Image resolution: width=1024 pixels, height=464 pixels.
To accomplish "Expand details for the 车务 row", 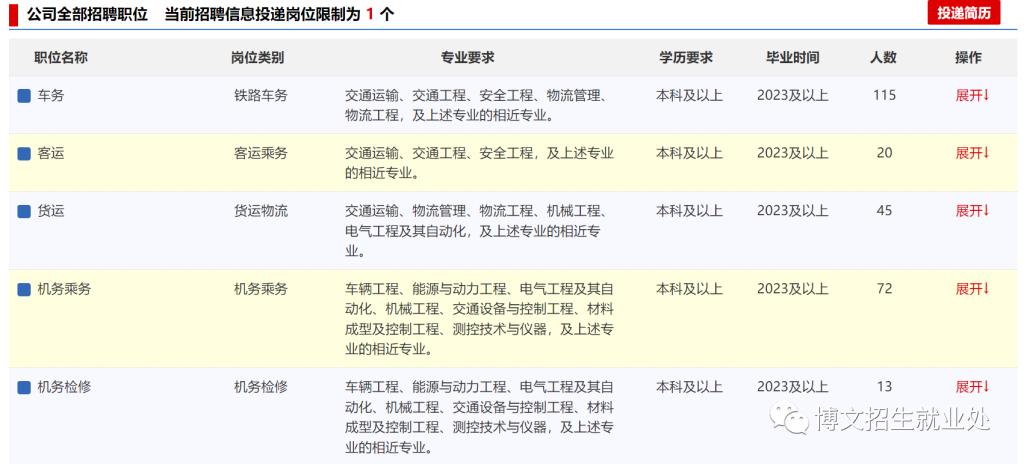I will coord(971,96).
